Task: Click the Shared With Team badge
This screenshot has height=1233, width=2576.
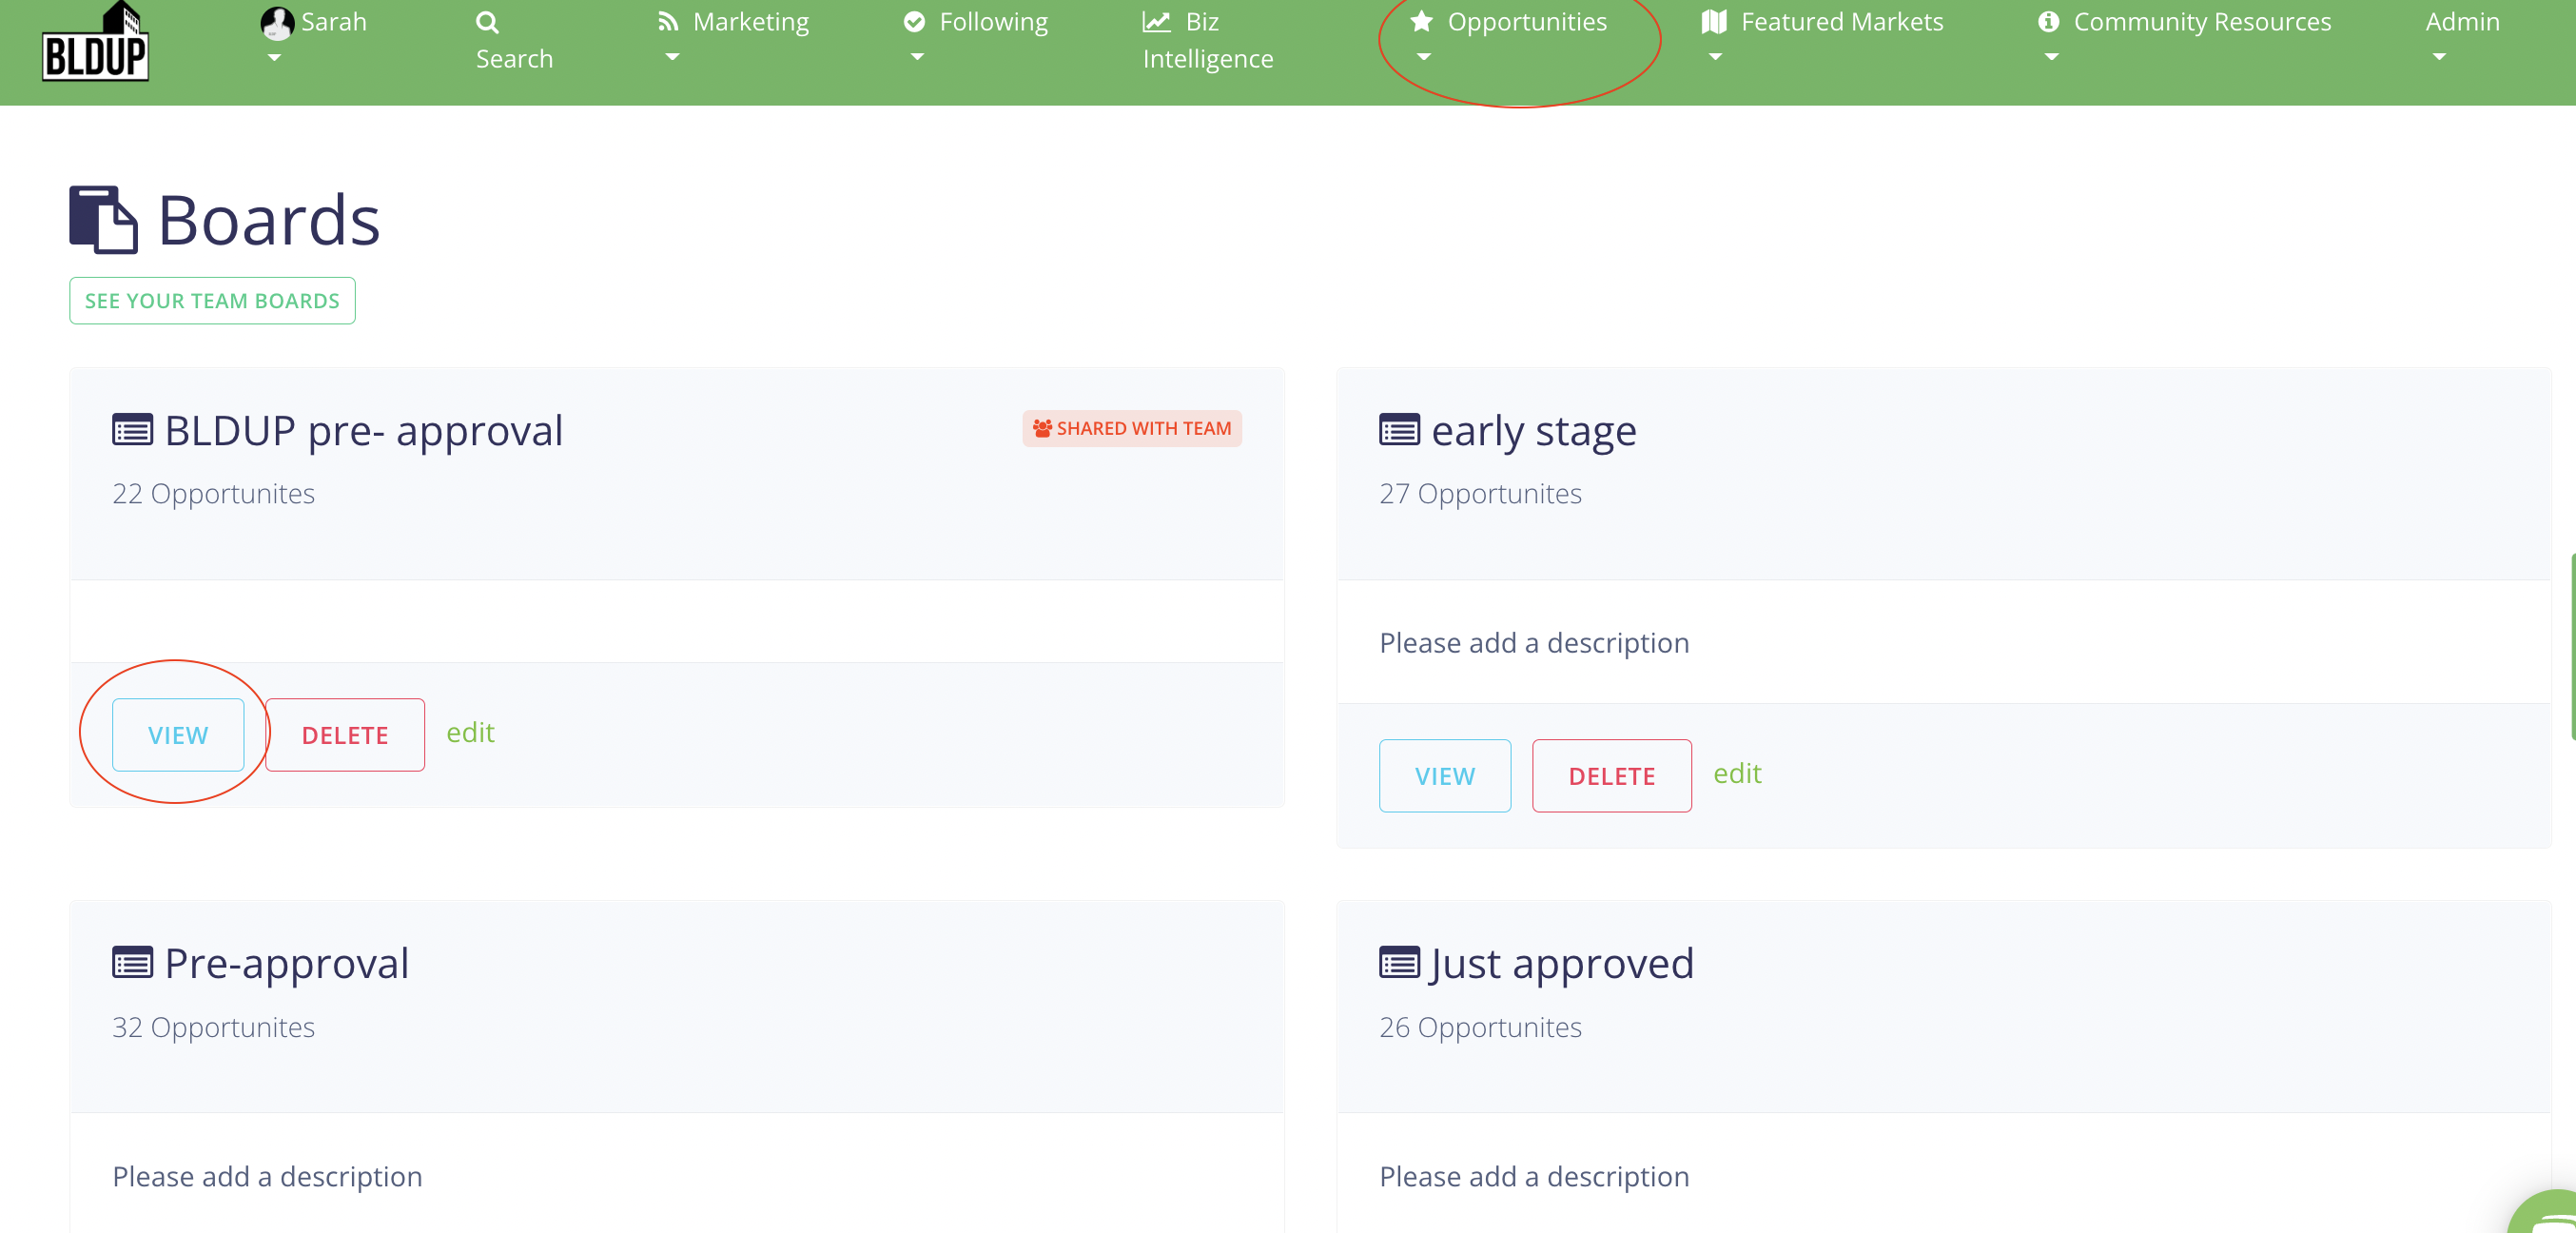Action: (1132, 429)
